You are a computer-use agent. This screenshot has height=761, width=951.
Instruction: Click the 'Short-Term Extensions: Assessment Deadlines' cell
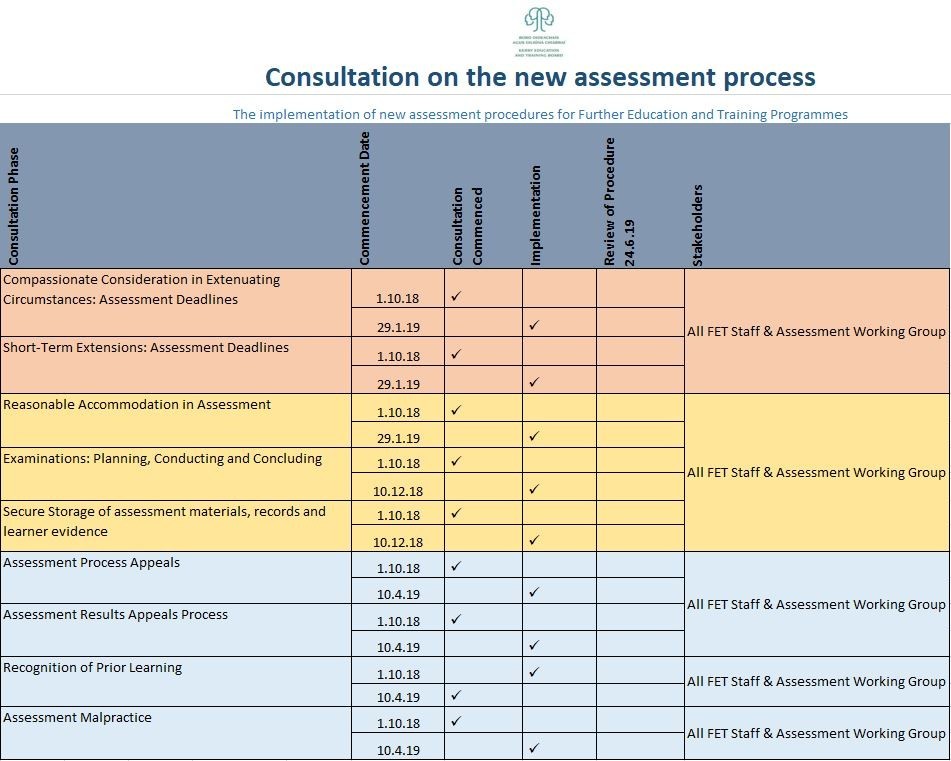point(176,365)
